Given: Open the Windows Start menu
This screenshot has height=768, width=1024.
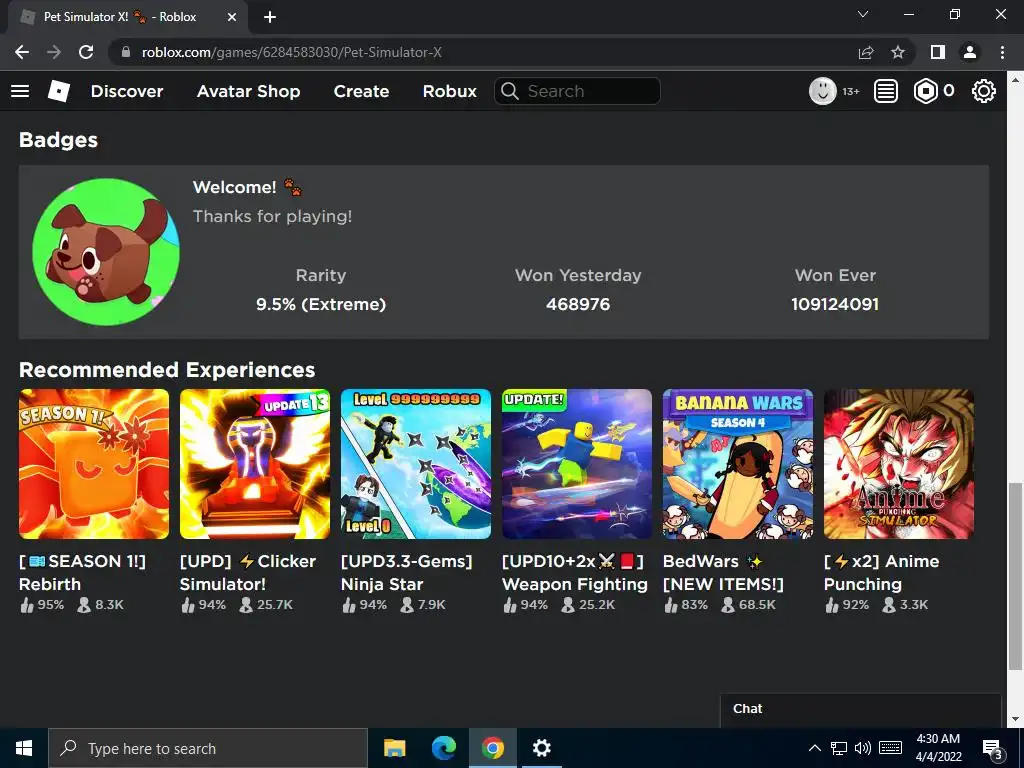Looking at the screenshot, I should 24,748.
